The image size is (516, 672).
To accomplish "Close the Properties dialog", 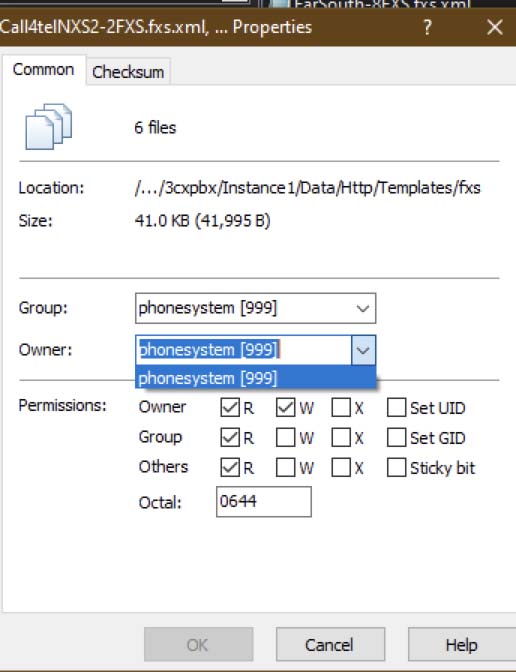I will [495, 27].
